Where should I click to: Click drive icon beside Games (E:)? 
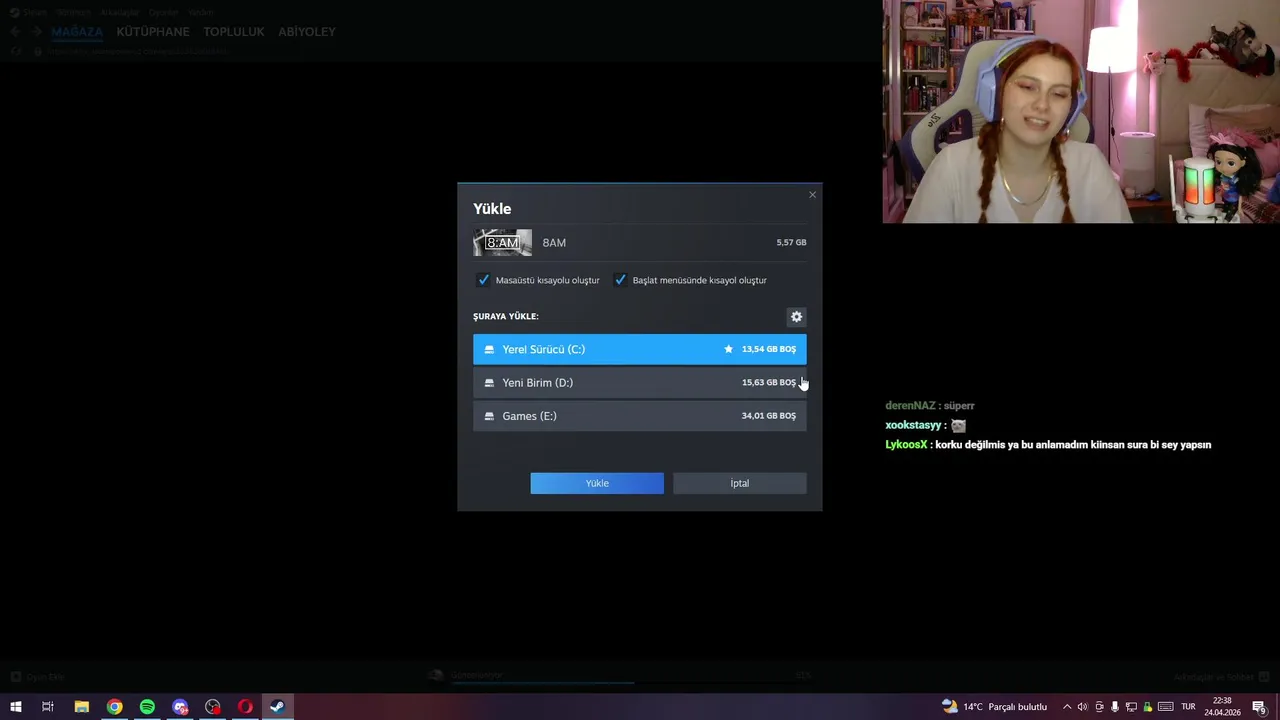click(489, 416)
